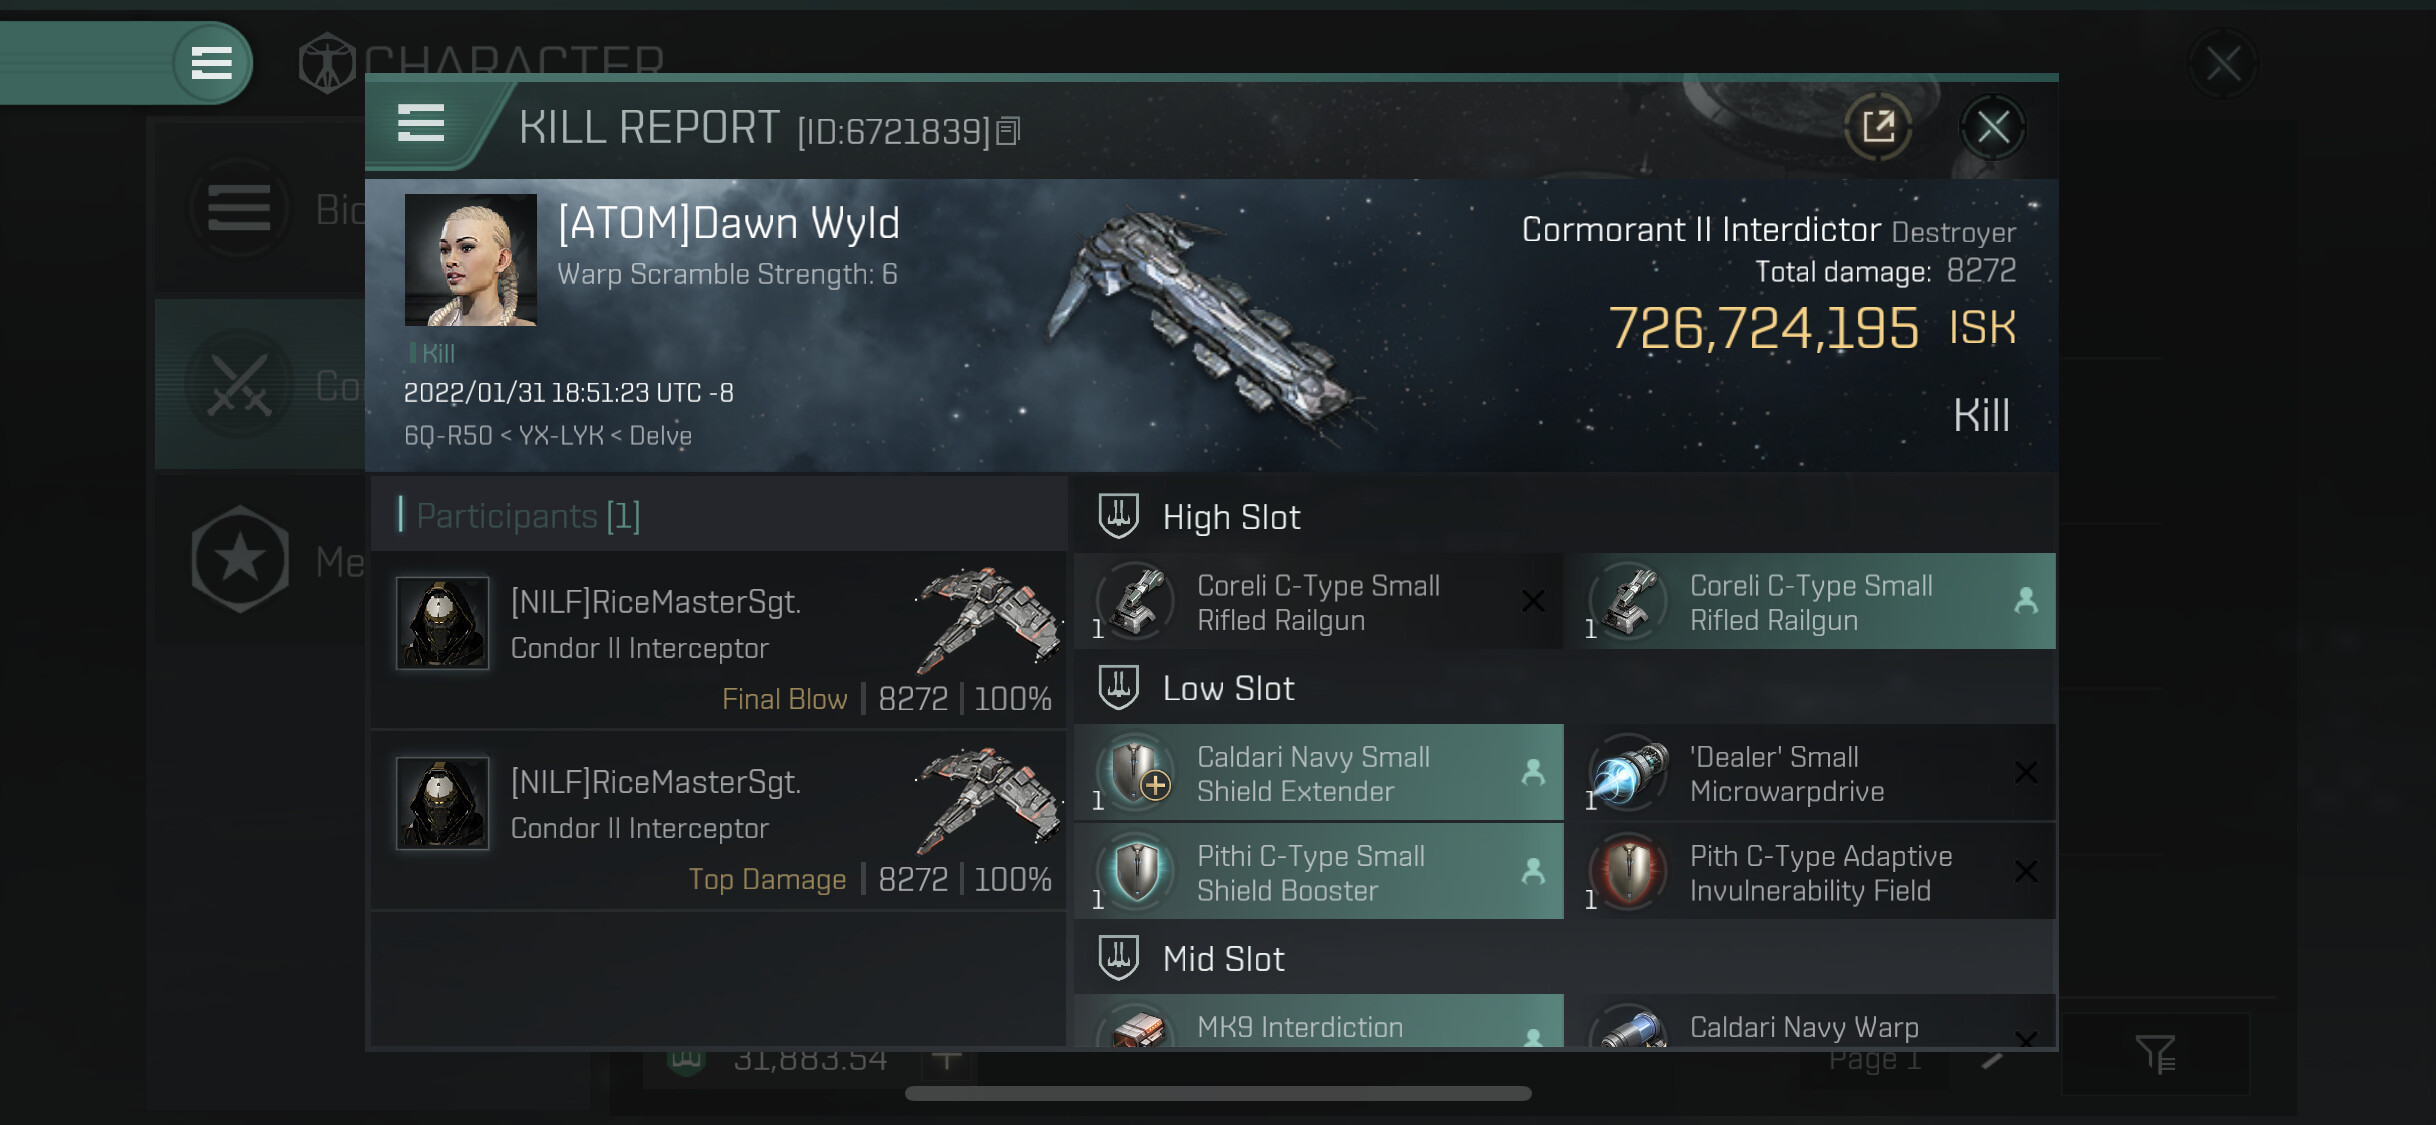Copy the kill report ID
The height and width of the screenshot is (1125, 2436).
pos(1008,131)
